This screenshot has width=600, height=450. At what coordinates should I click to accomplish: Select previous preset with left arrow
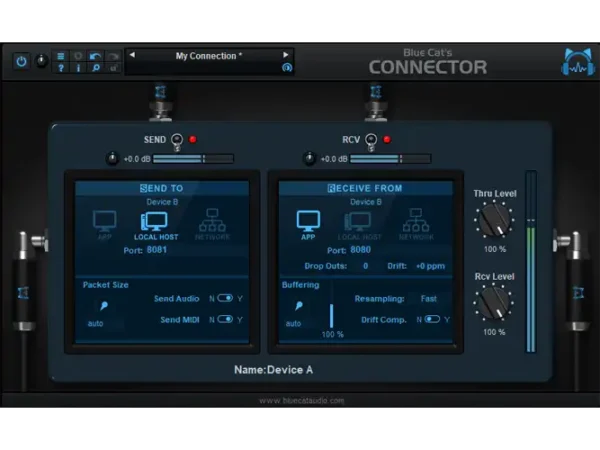coord(132,55)
